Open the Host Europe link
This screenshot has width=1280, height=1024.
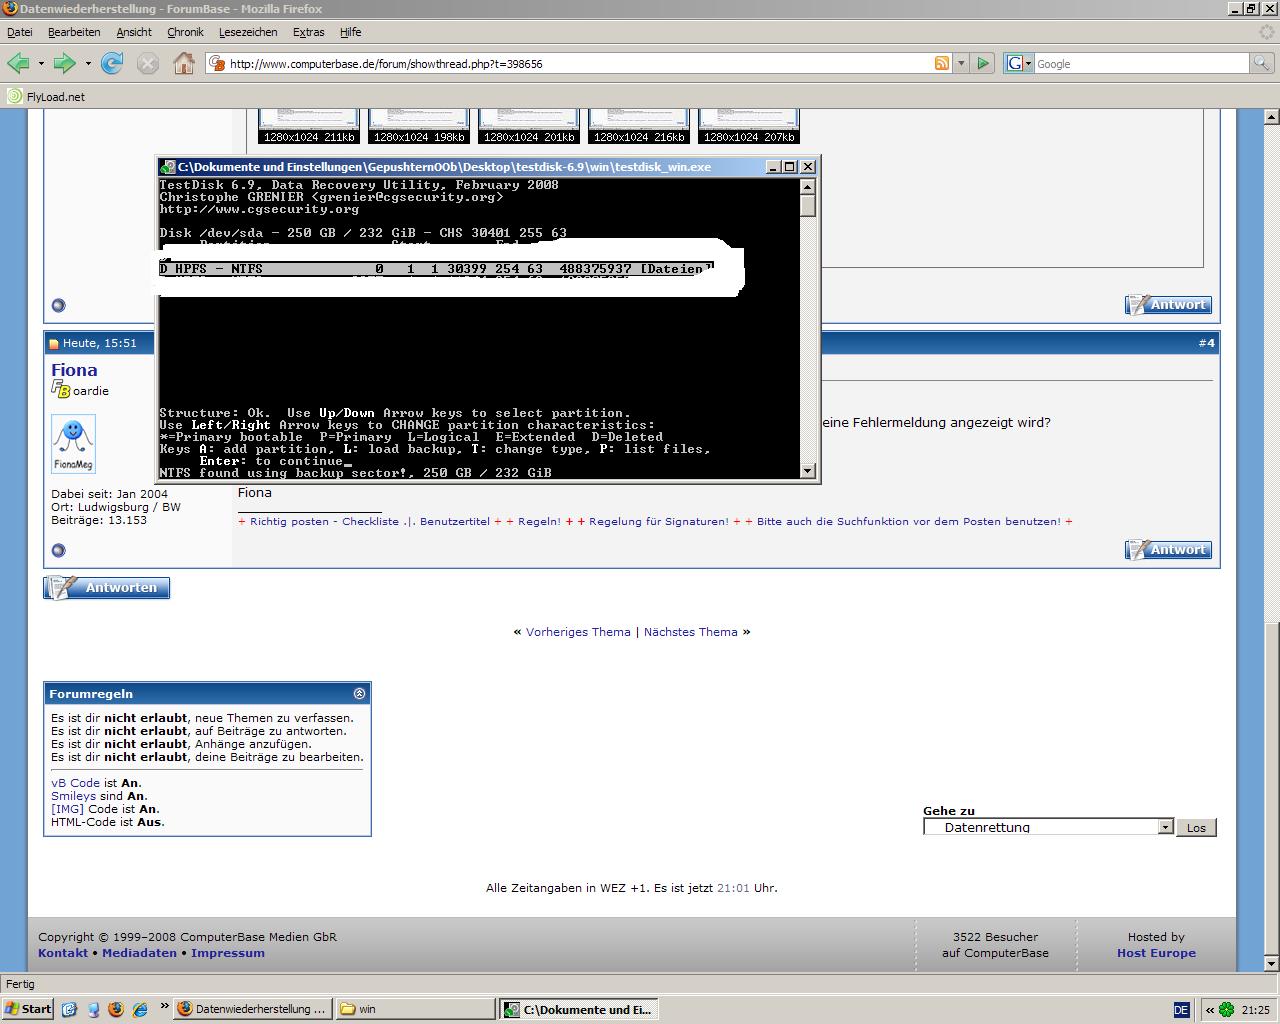1156,953
